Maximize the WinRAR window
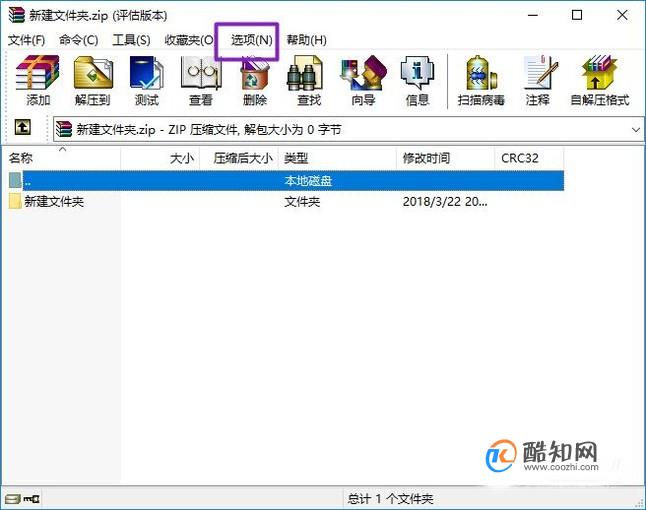This screenshot has width=646, height=510. click(577, 15)
